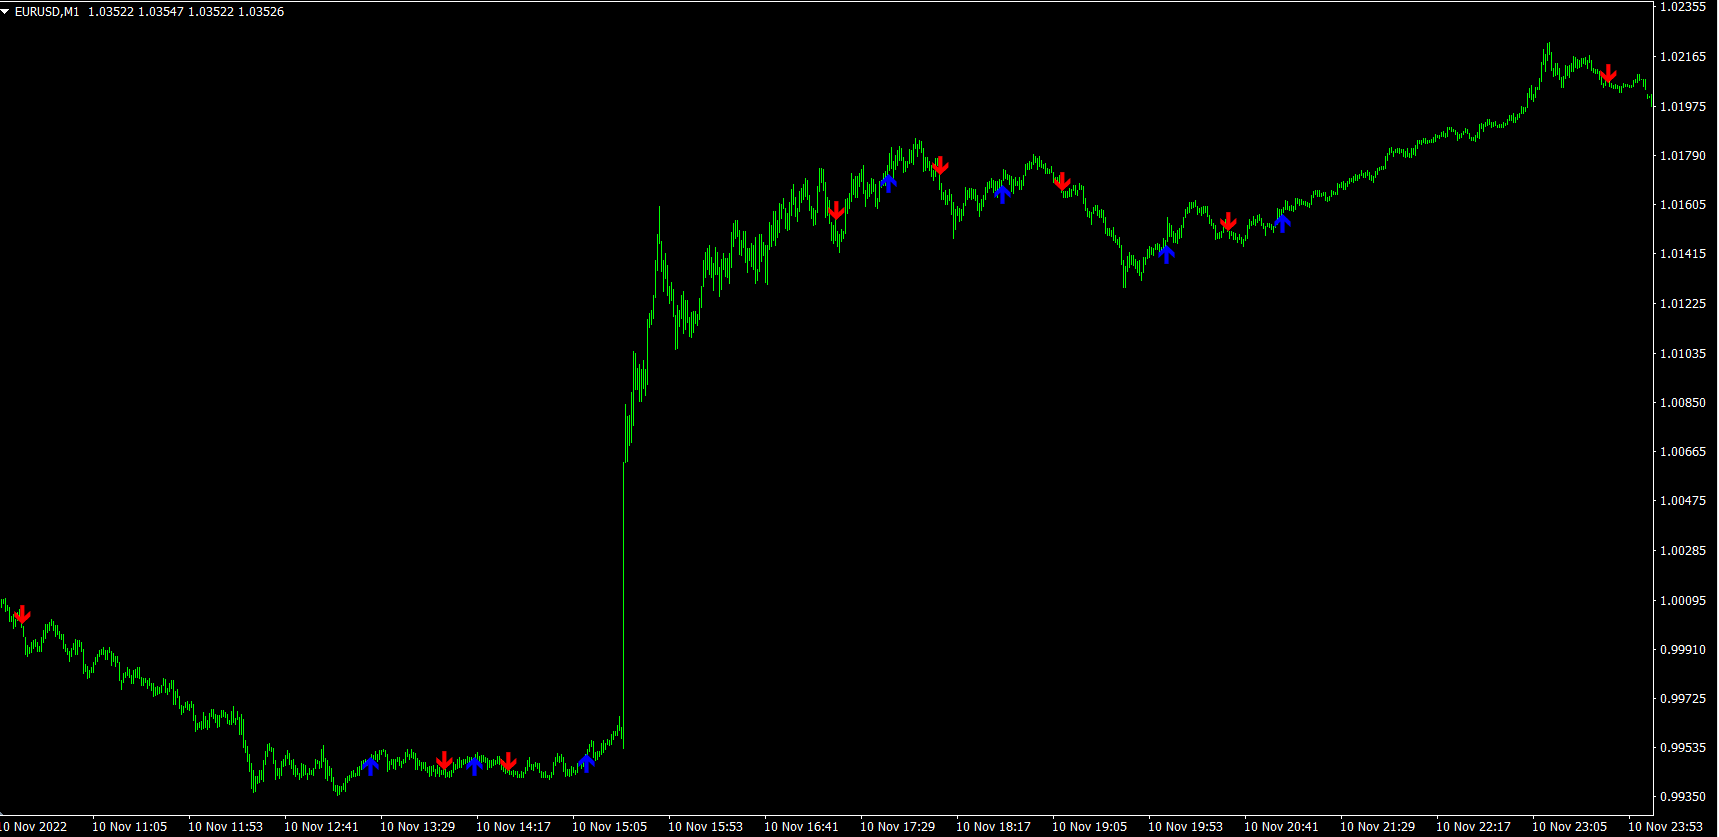
Task: Click price level 1.00475 on the scale
Action: (x=1683, y=500)
